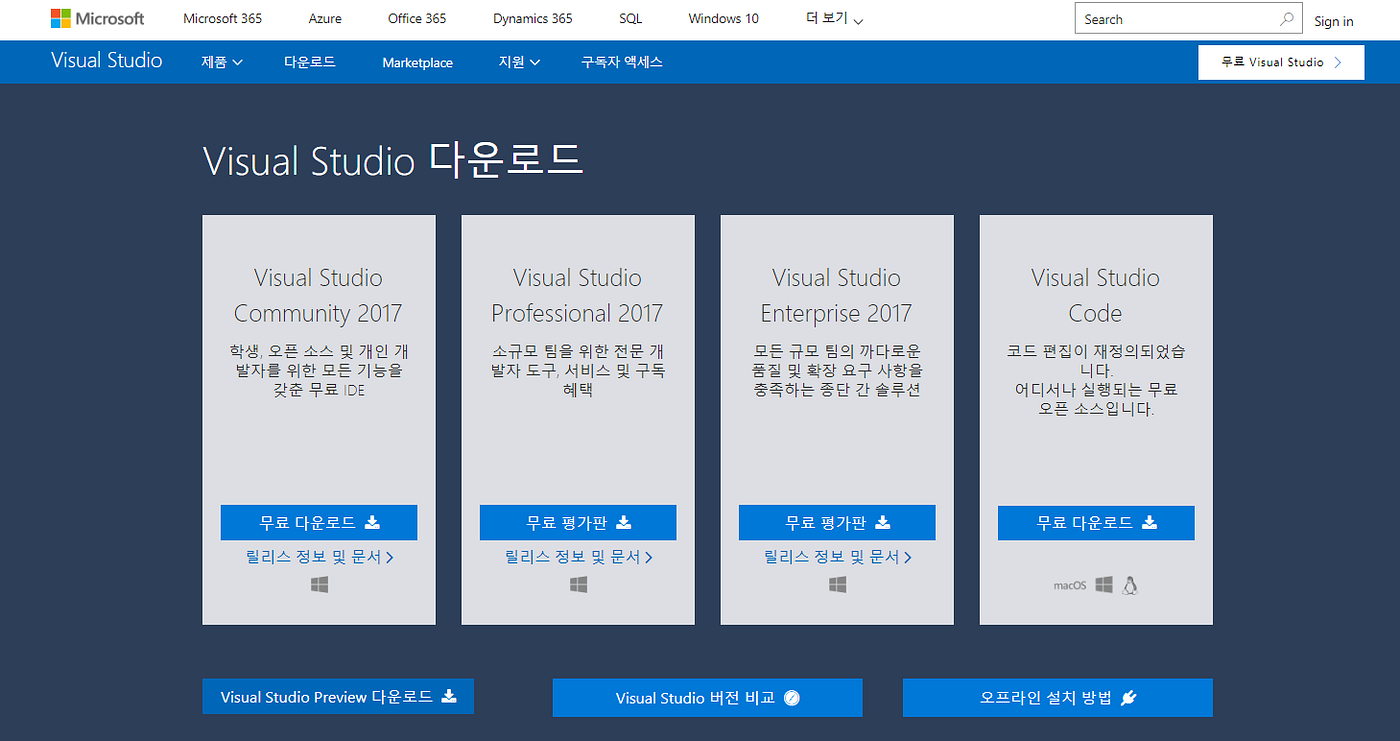Click the compass icon on the 버전 비교 button
1400x741 pixels.
[x=792, y=698]
